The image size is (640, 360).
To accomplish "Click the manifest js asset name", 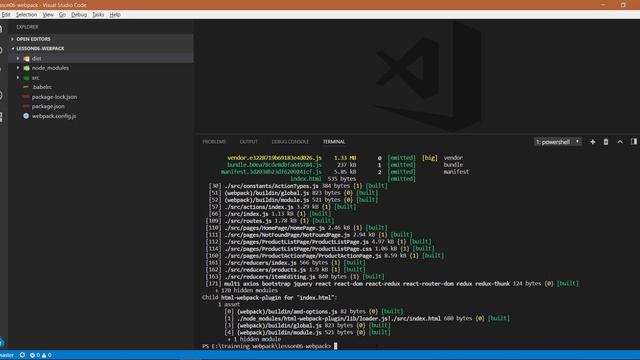I will pyautogui.click(x=271, y=172).
